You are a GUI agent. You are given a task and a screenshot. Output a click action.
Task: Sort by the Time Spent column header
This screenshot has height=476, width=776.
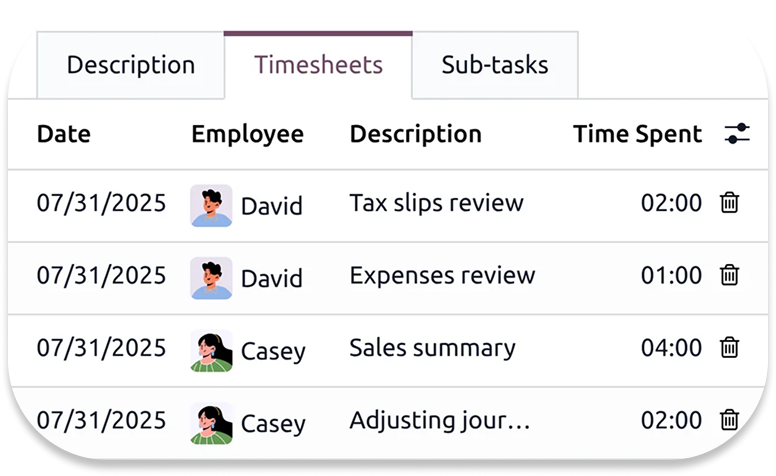(637, 134)
